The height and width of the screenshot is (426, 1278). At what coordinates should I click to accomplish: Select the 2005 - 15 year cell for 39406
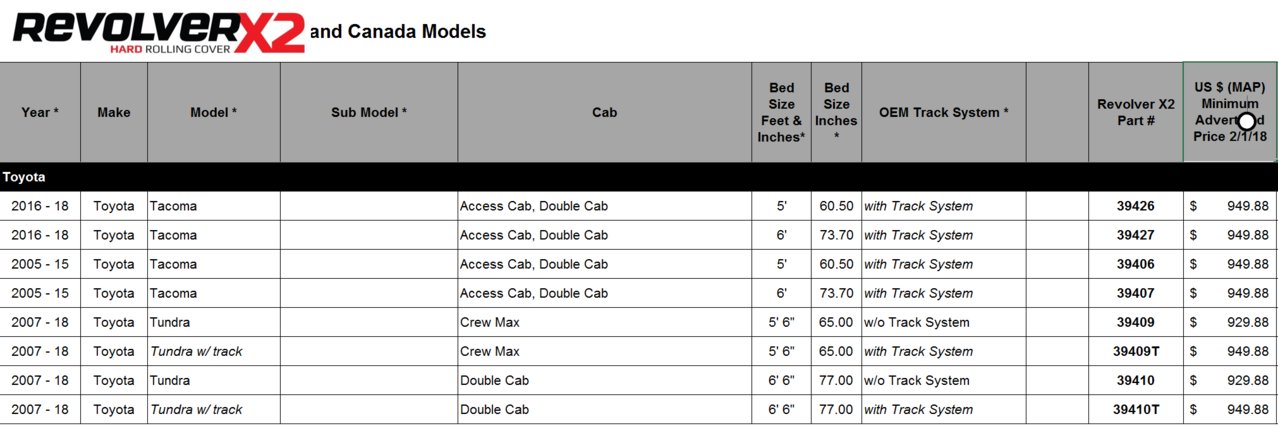coord(40,264)
